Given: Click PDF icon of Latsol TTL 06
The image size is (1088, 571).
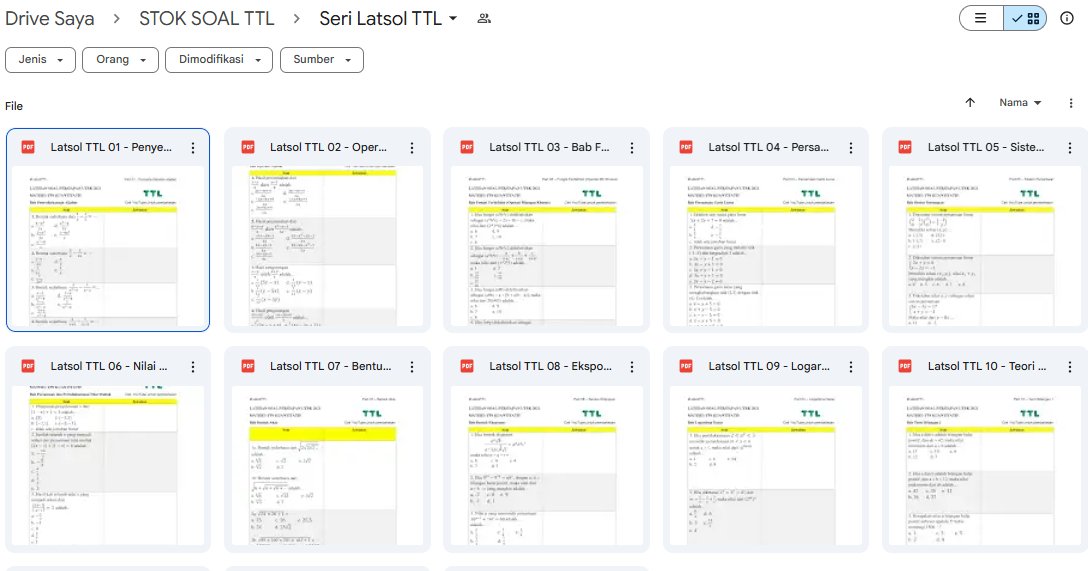Looking at the screenshot, I should (x=28, y=366).
